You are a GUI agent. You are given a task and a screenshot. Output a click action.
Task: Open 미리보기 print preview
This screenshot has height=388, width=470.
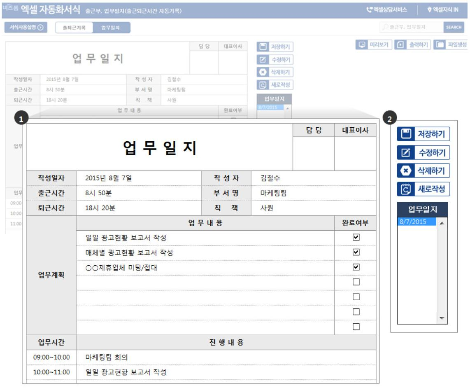coord(374,44)
